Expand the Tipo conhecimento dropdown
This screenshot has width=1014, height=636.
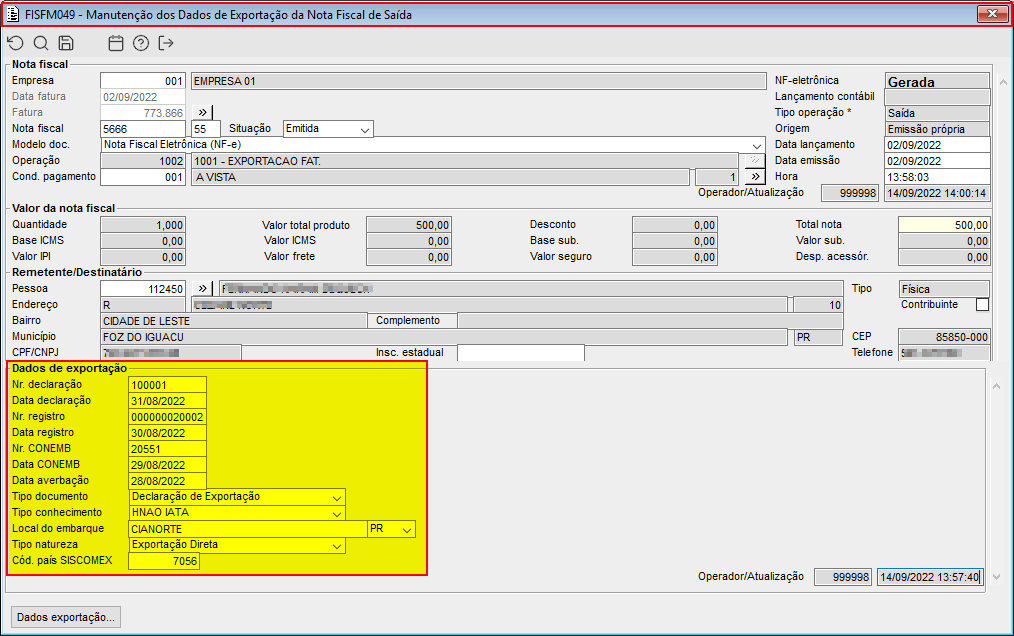337,513
